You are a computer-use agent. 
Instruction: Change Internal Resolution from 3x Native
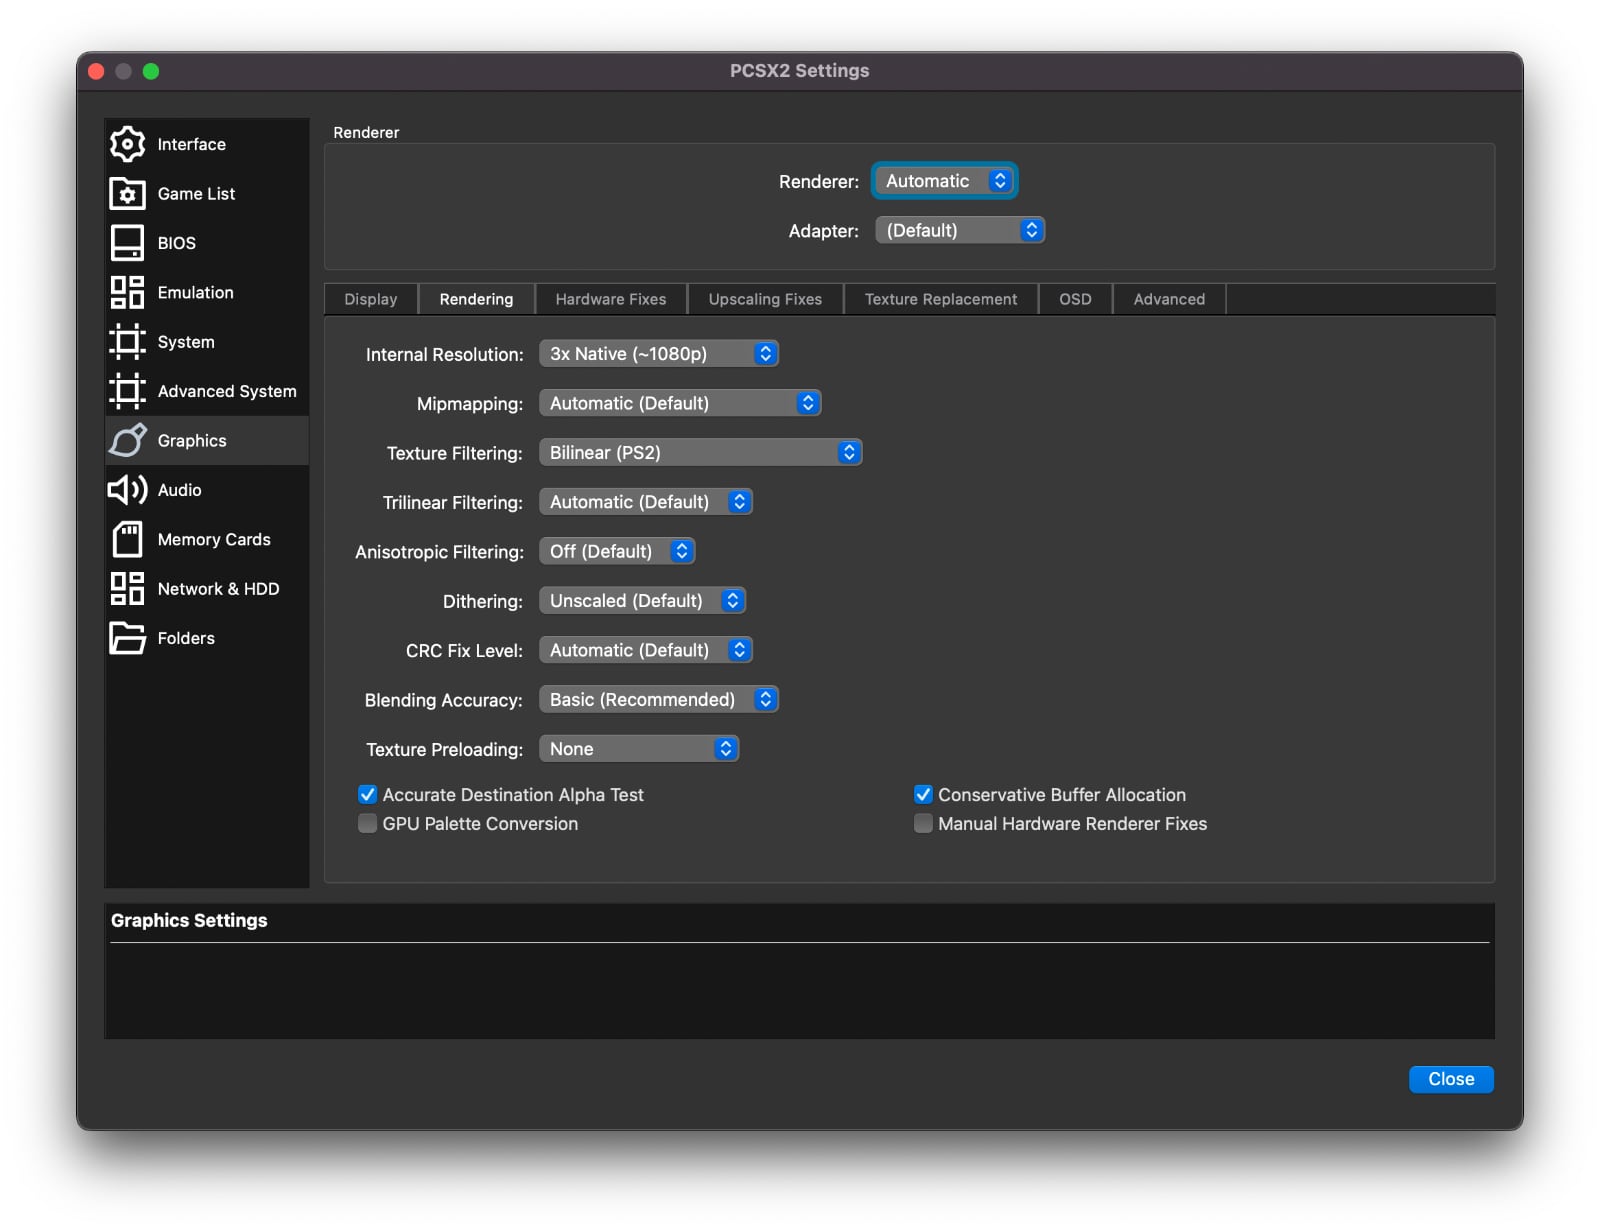coord(658,354)
